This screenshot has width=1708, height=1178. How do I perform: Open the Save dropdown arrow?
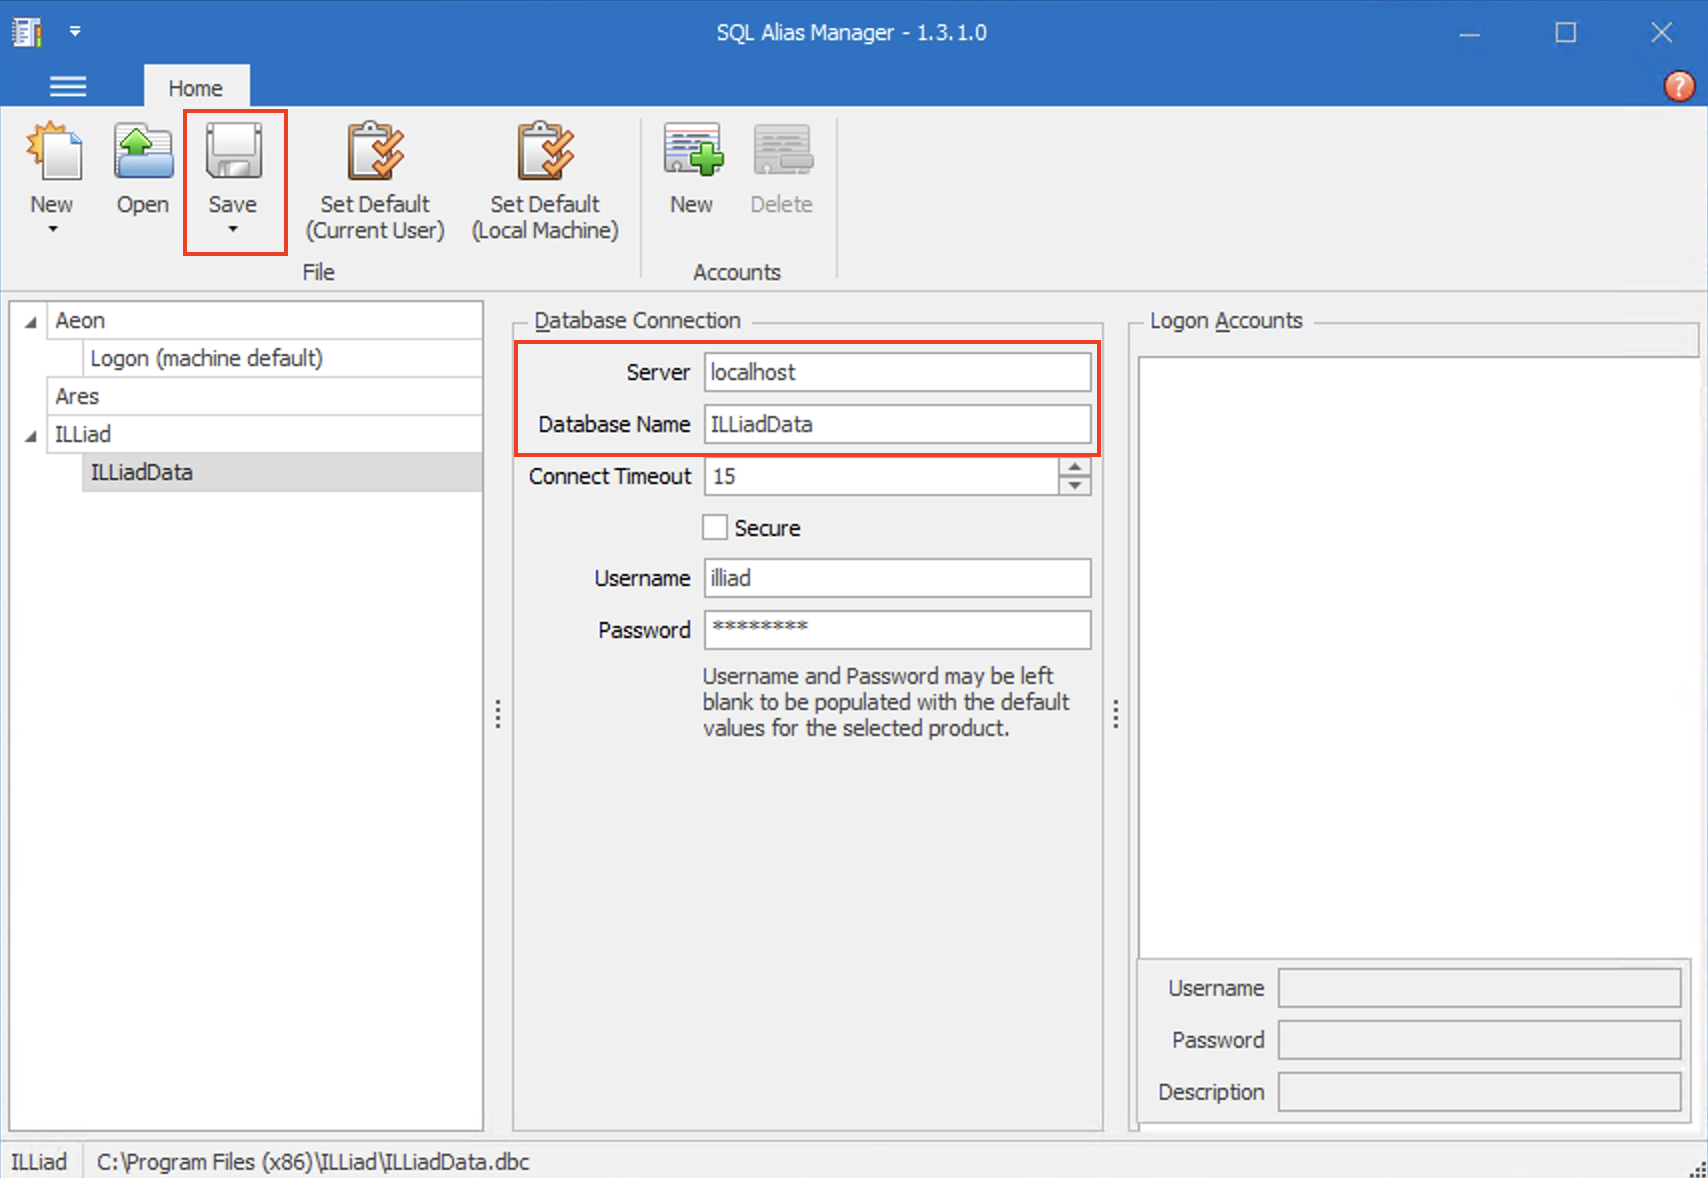tap(234, 229)
